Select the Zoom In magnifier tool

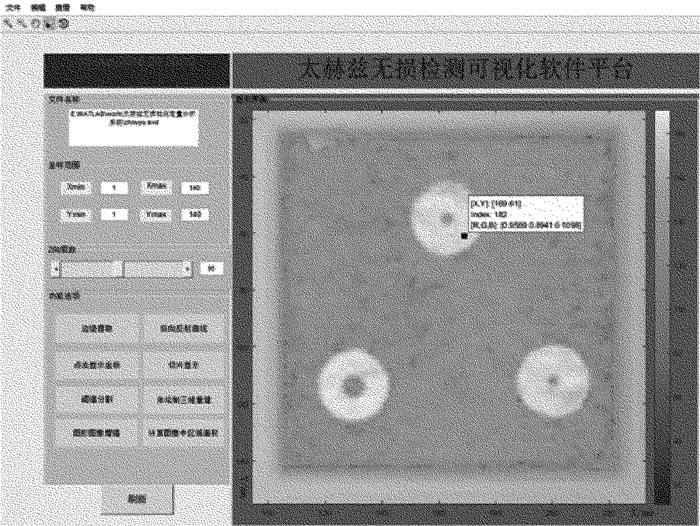pos(7,22)
